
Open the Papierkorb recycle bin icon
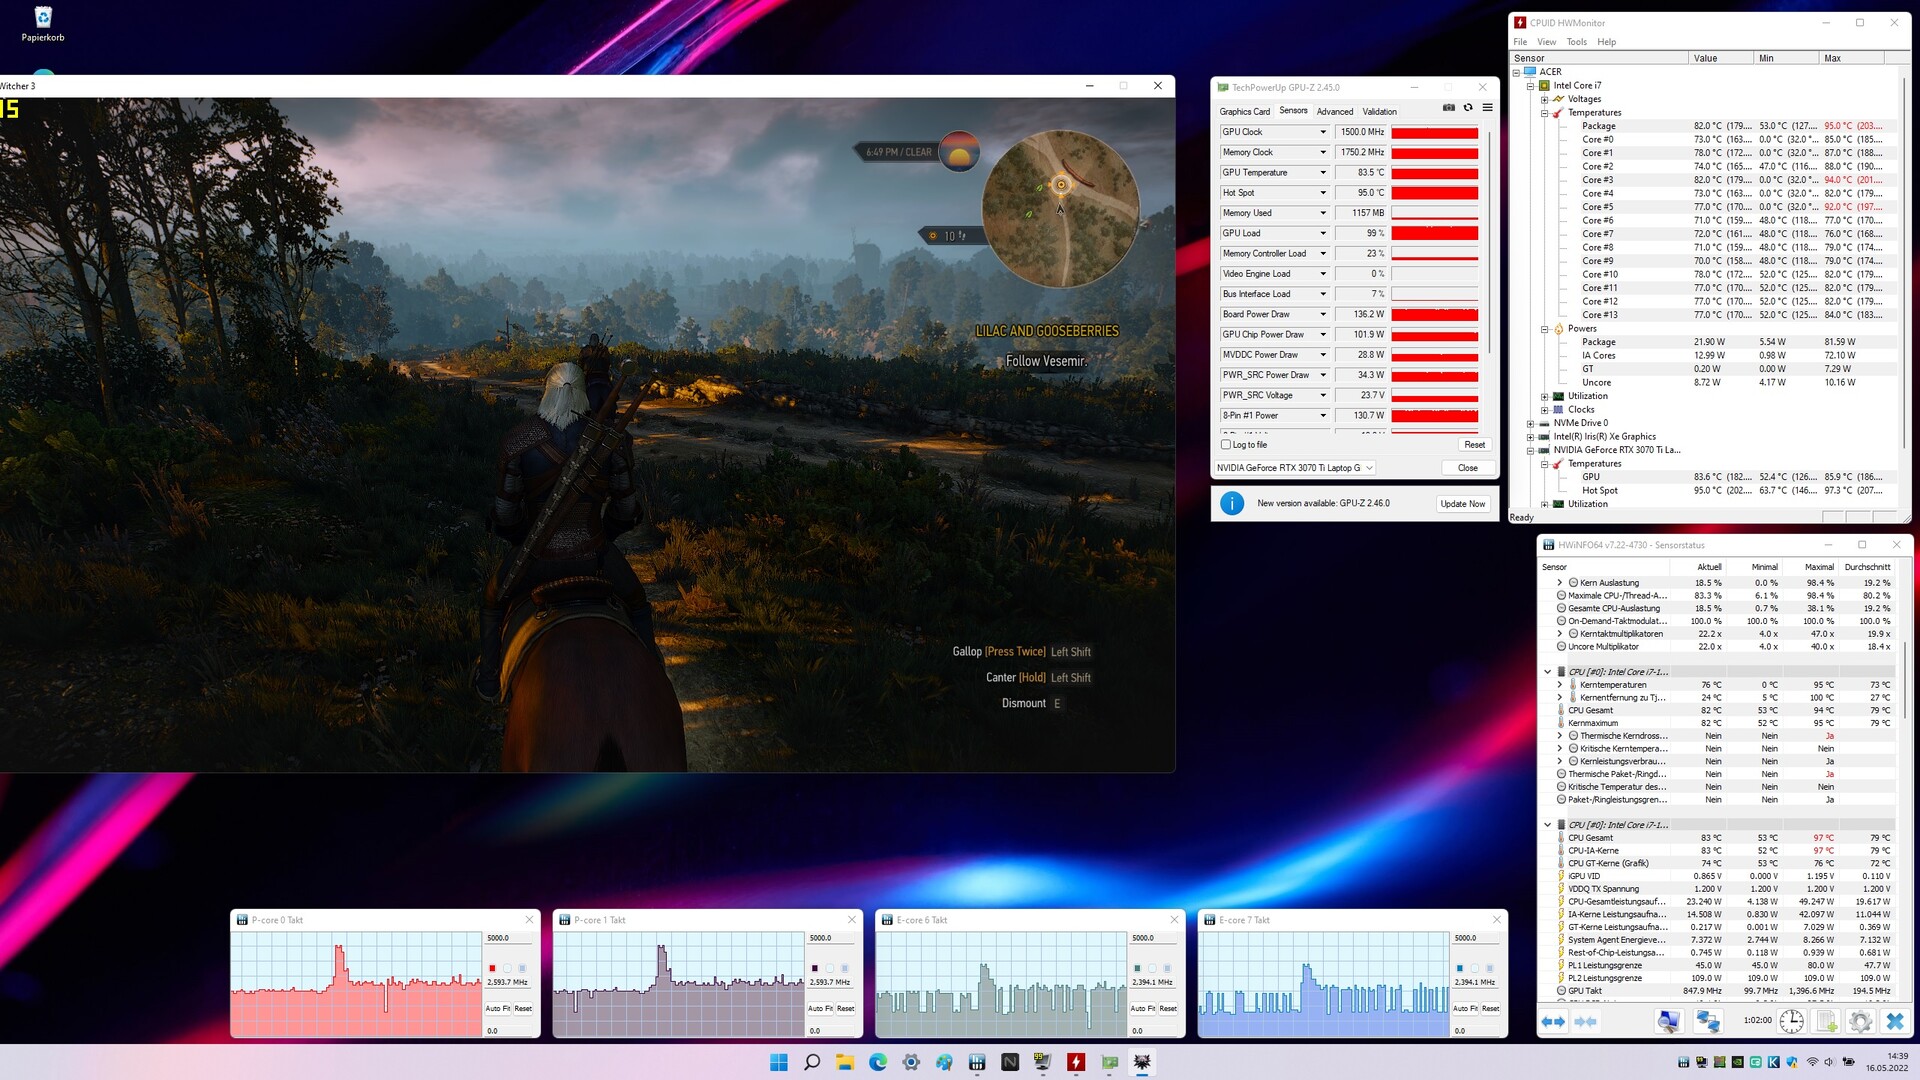click(x=43, y=24)
